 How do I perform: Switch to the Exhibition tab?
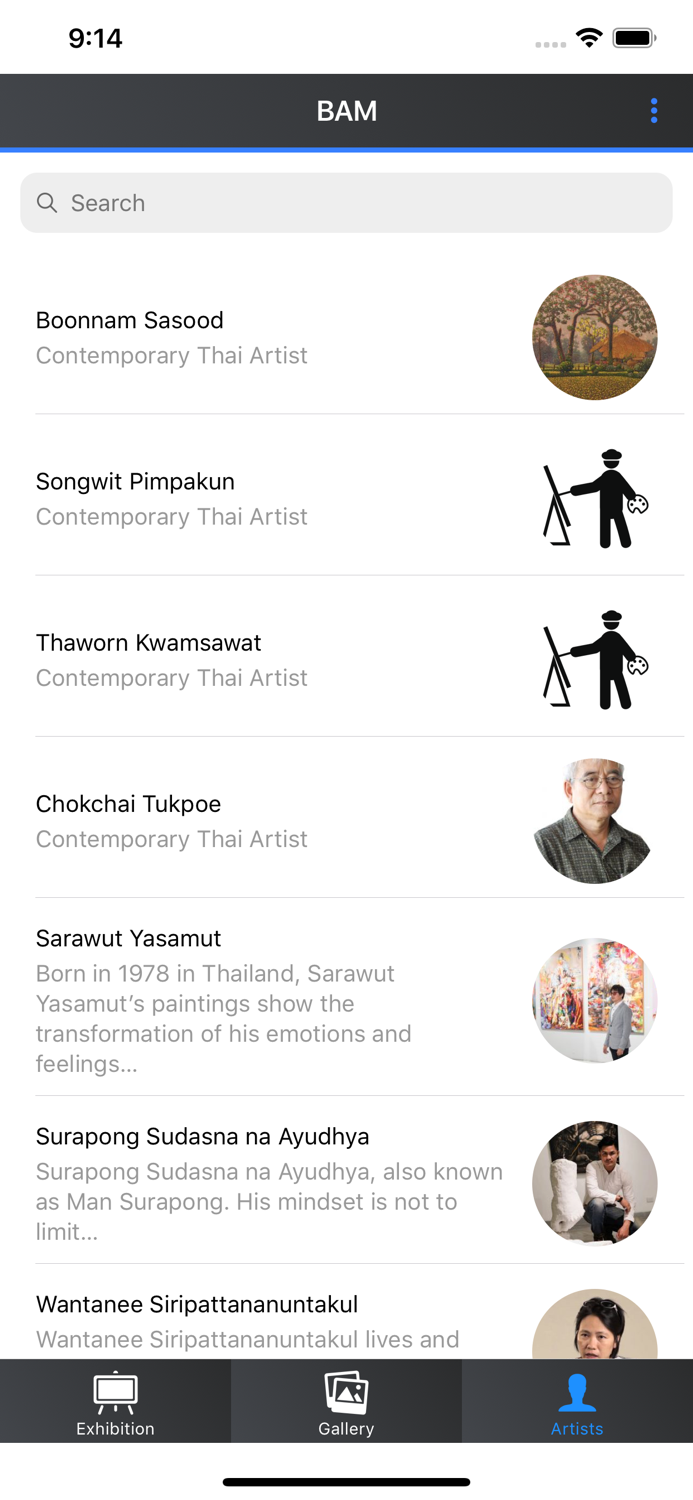coord(115,1400)
